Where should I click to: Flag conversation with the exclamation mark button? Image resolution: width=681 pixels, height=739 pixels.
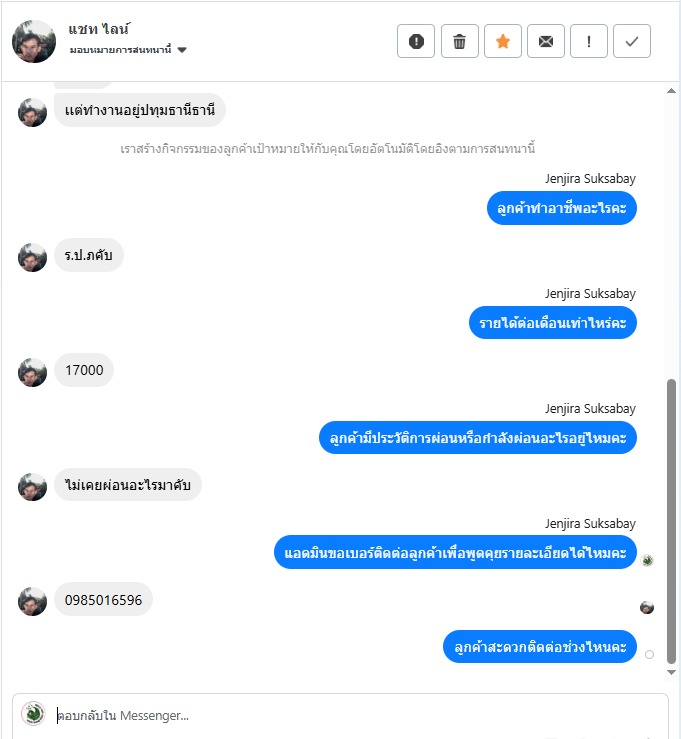[x=589, y=41]
